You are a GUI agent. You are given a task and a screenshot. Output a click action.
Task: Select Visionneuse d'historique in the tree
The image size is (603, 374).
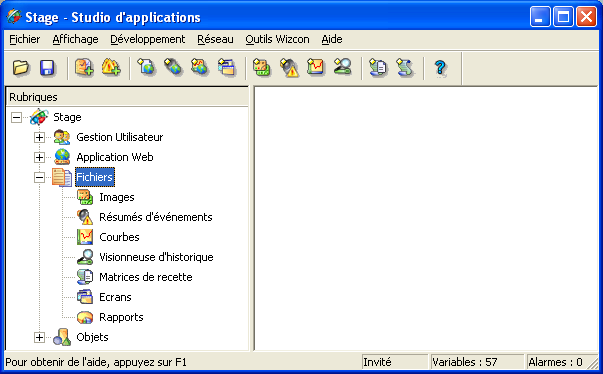(156, 257)
